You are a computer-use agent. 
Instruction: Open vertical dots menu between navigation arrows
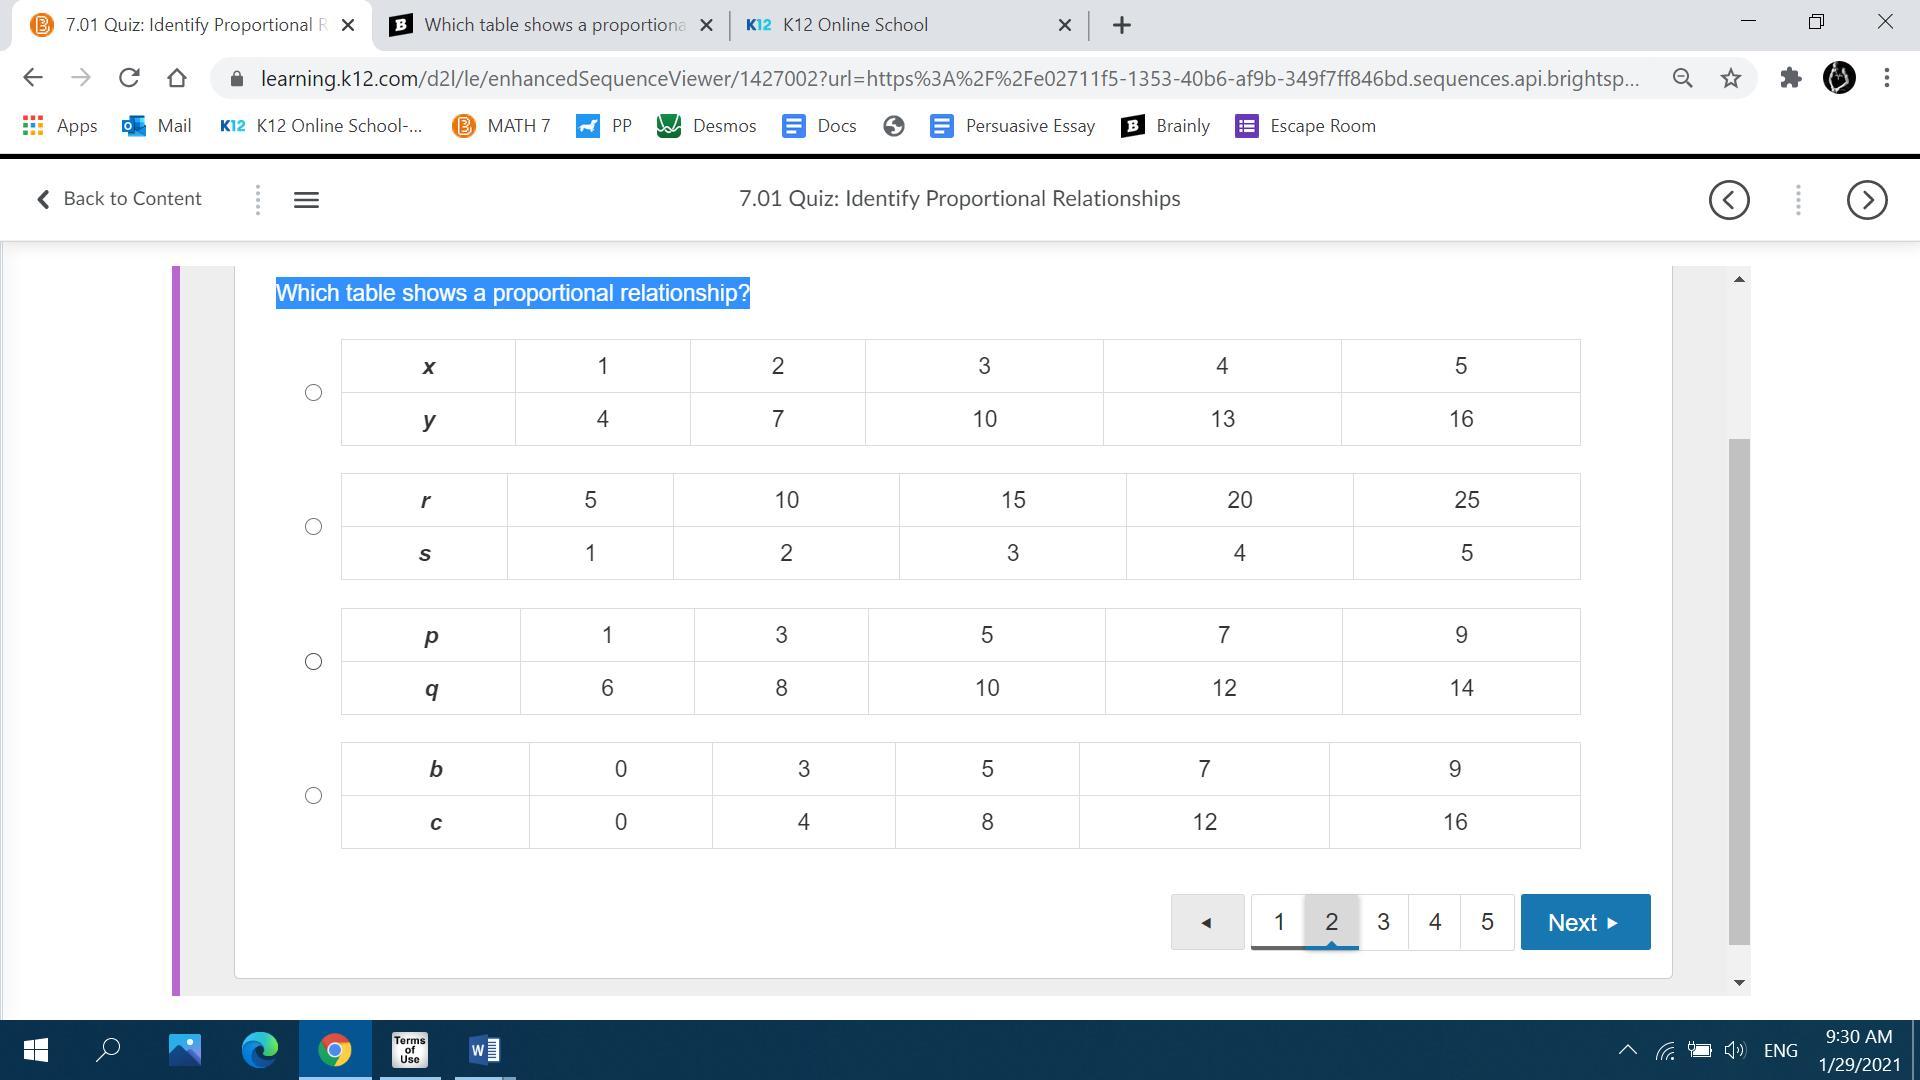(x=1798, y=200)
